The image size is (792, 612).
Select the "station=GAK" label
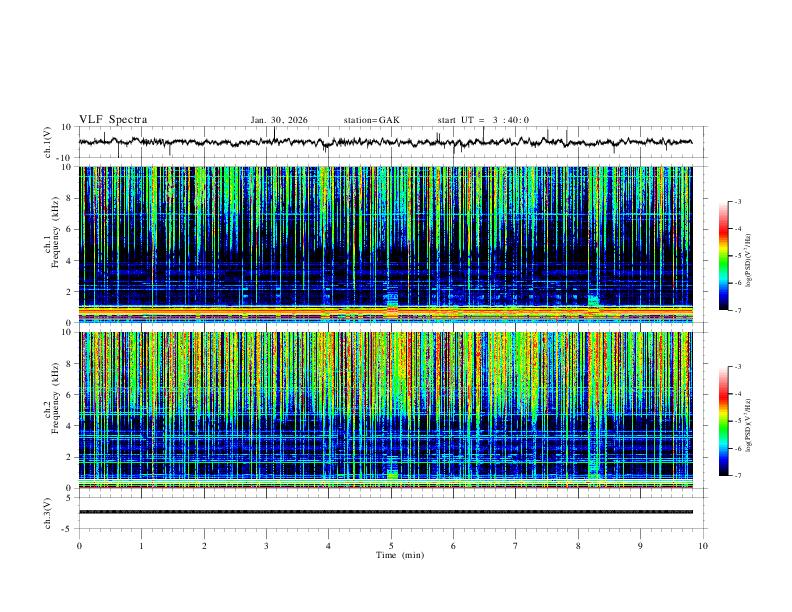[371, 120]
